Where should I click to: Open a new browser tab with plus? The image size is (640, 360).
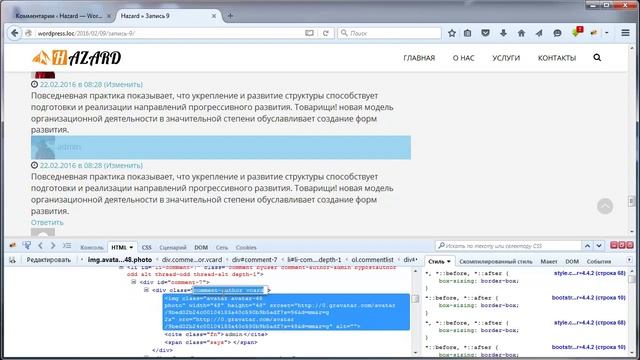[230, 16]
